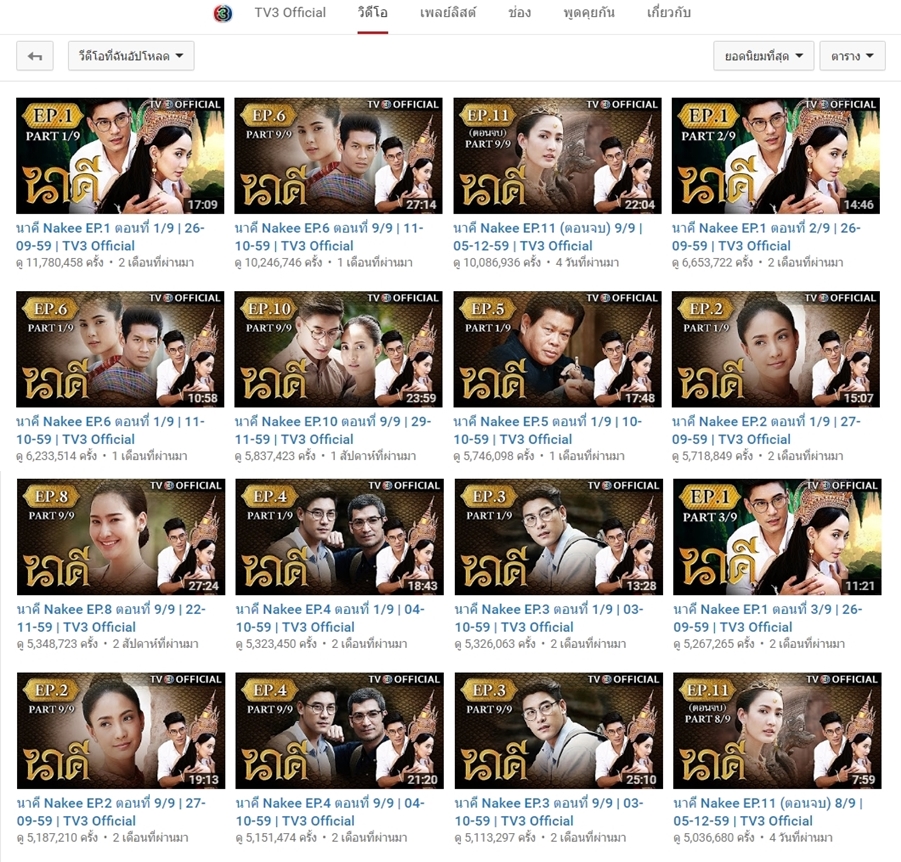Click the 6,233,514 views text

click(x=56, y=456)
